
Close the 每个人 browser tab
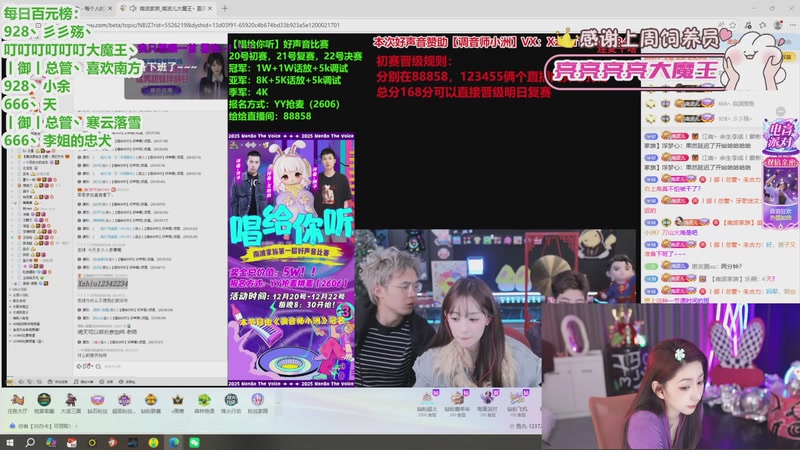110,9
